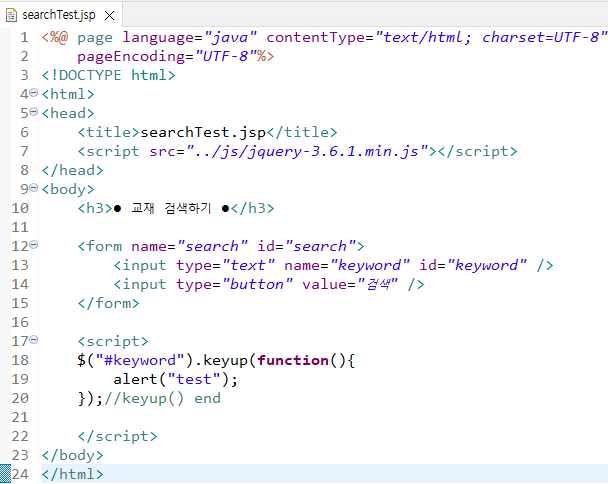Click the line 24 marker in left ruler
The width and height of the screenshot is (608, 484).
tap(5, 474)
